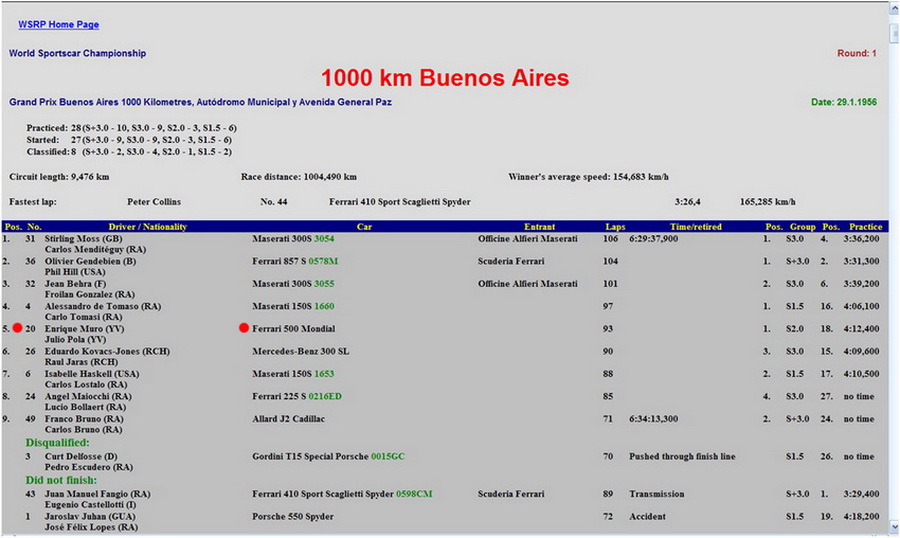Click Fangio's practice time '3:29,400'

click(861, 494)
